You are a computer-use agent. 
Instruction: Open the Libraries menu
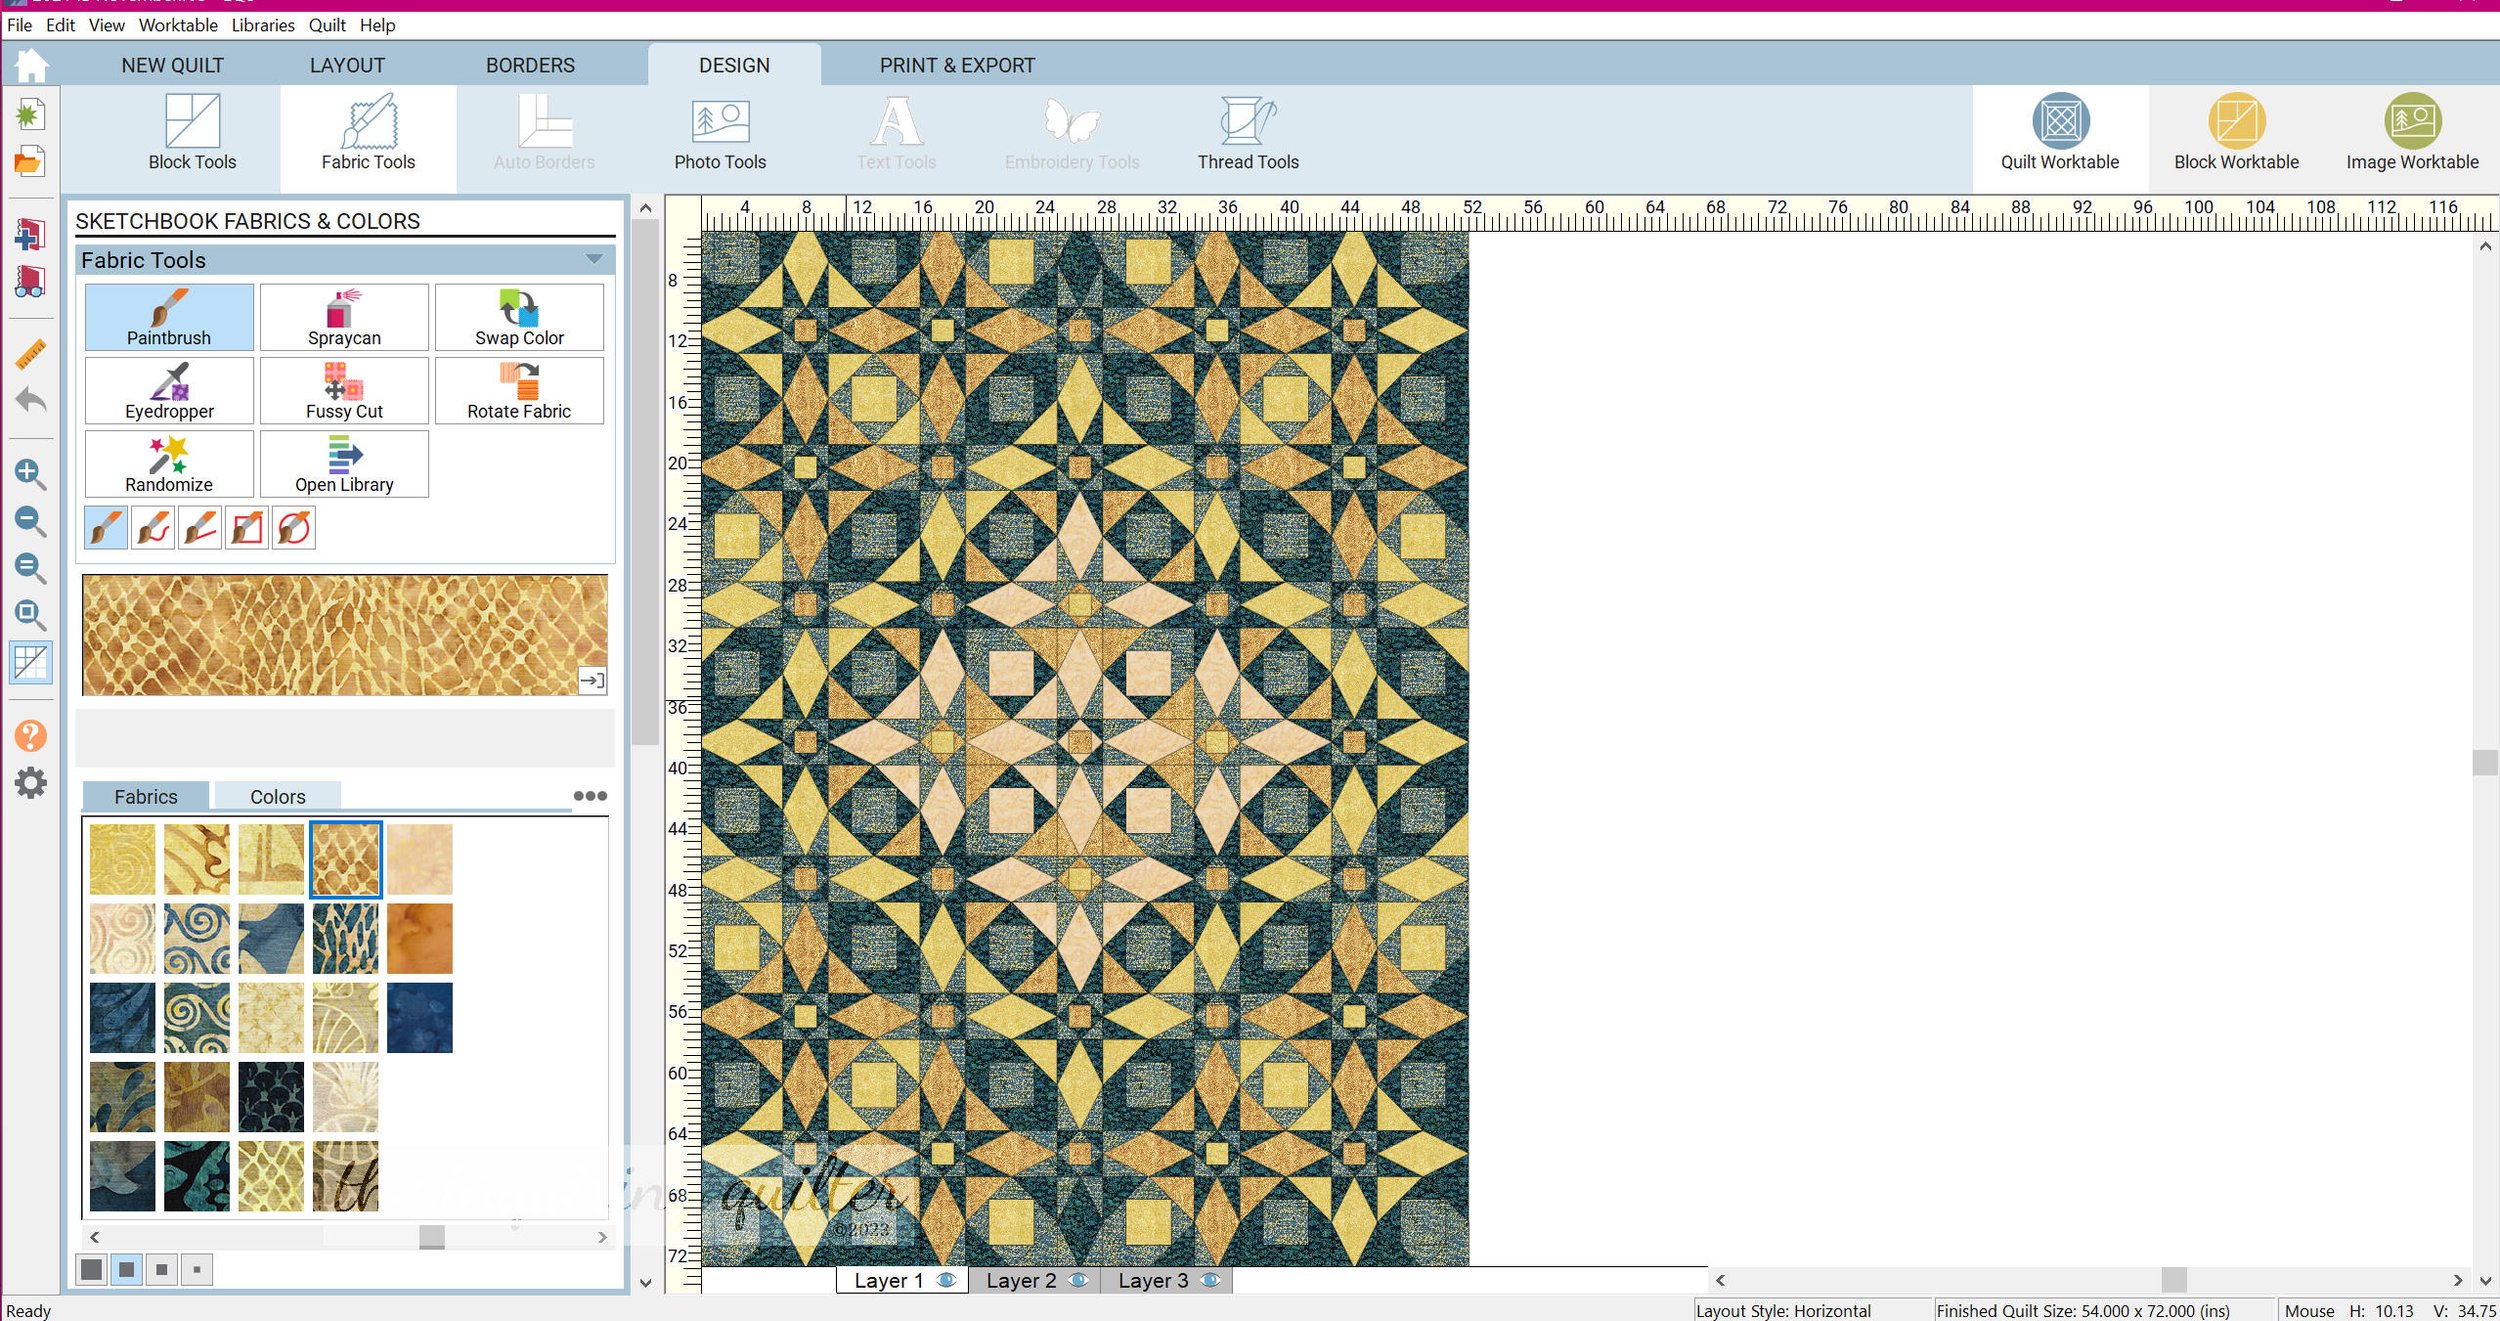263,25
